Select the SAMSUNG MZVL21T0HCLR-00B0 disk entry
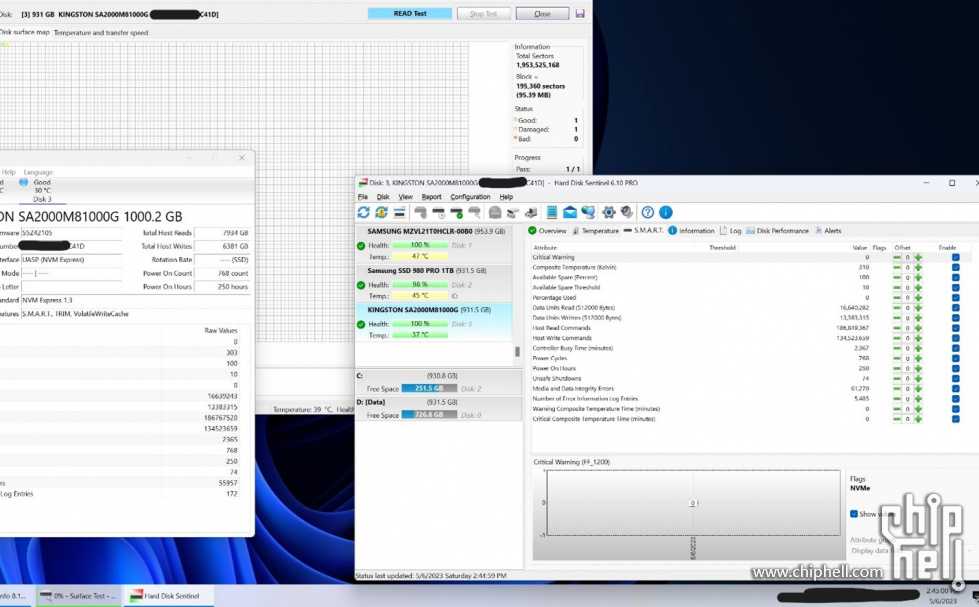The width and height of the screenshot is (979, 607). click(434, 244)
